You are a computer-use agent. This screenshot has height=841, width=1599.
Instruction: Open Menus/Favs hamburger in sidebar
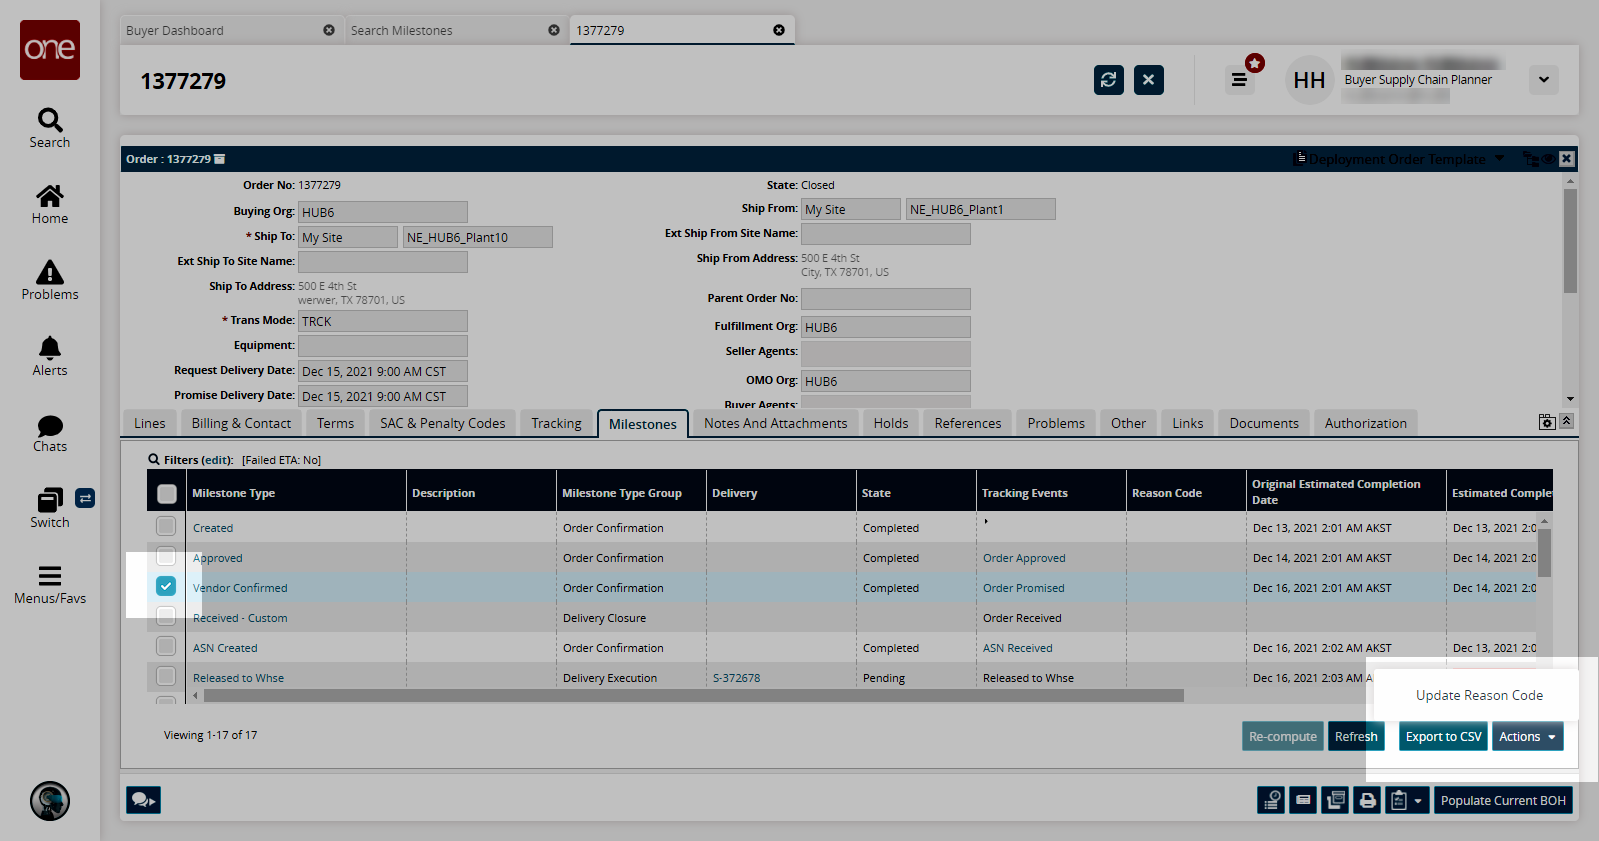click(49, 584)
